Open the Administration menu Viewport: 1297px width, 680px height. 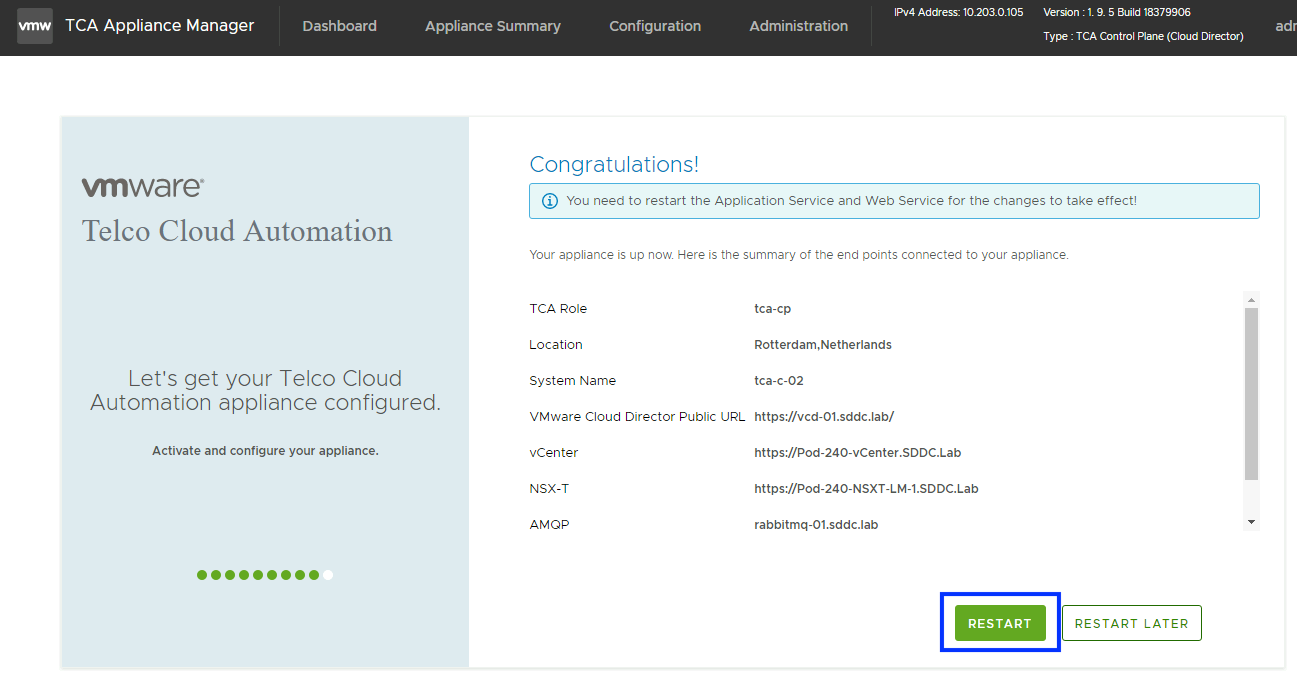798,26
